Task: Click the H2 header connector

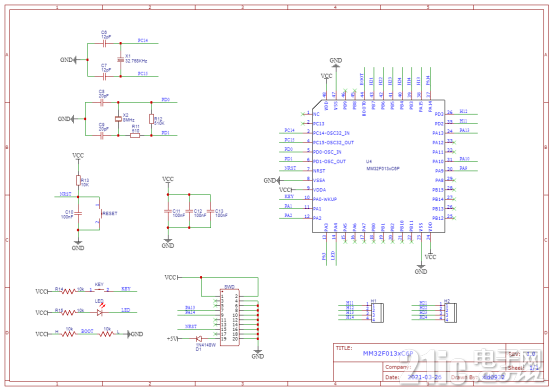Action: click(x=450, y=313)
